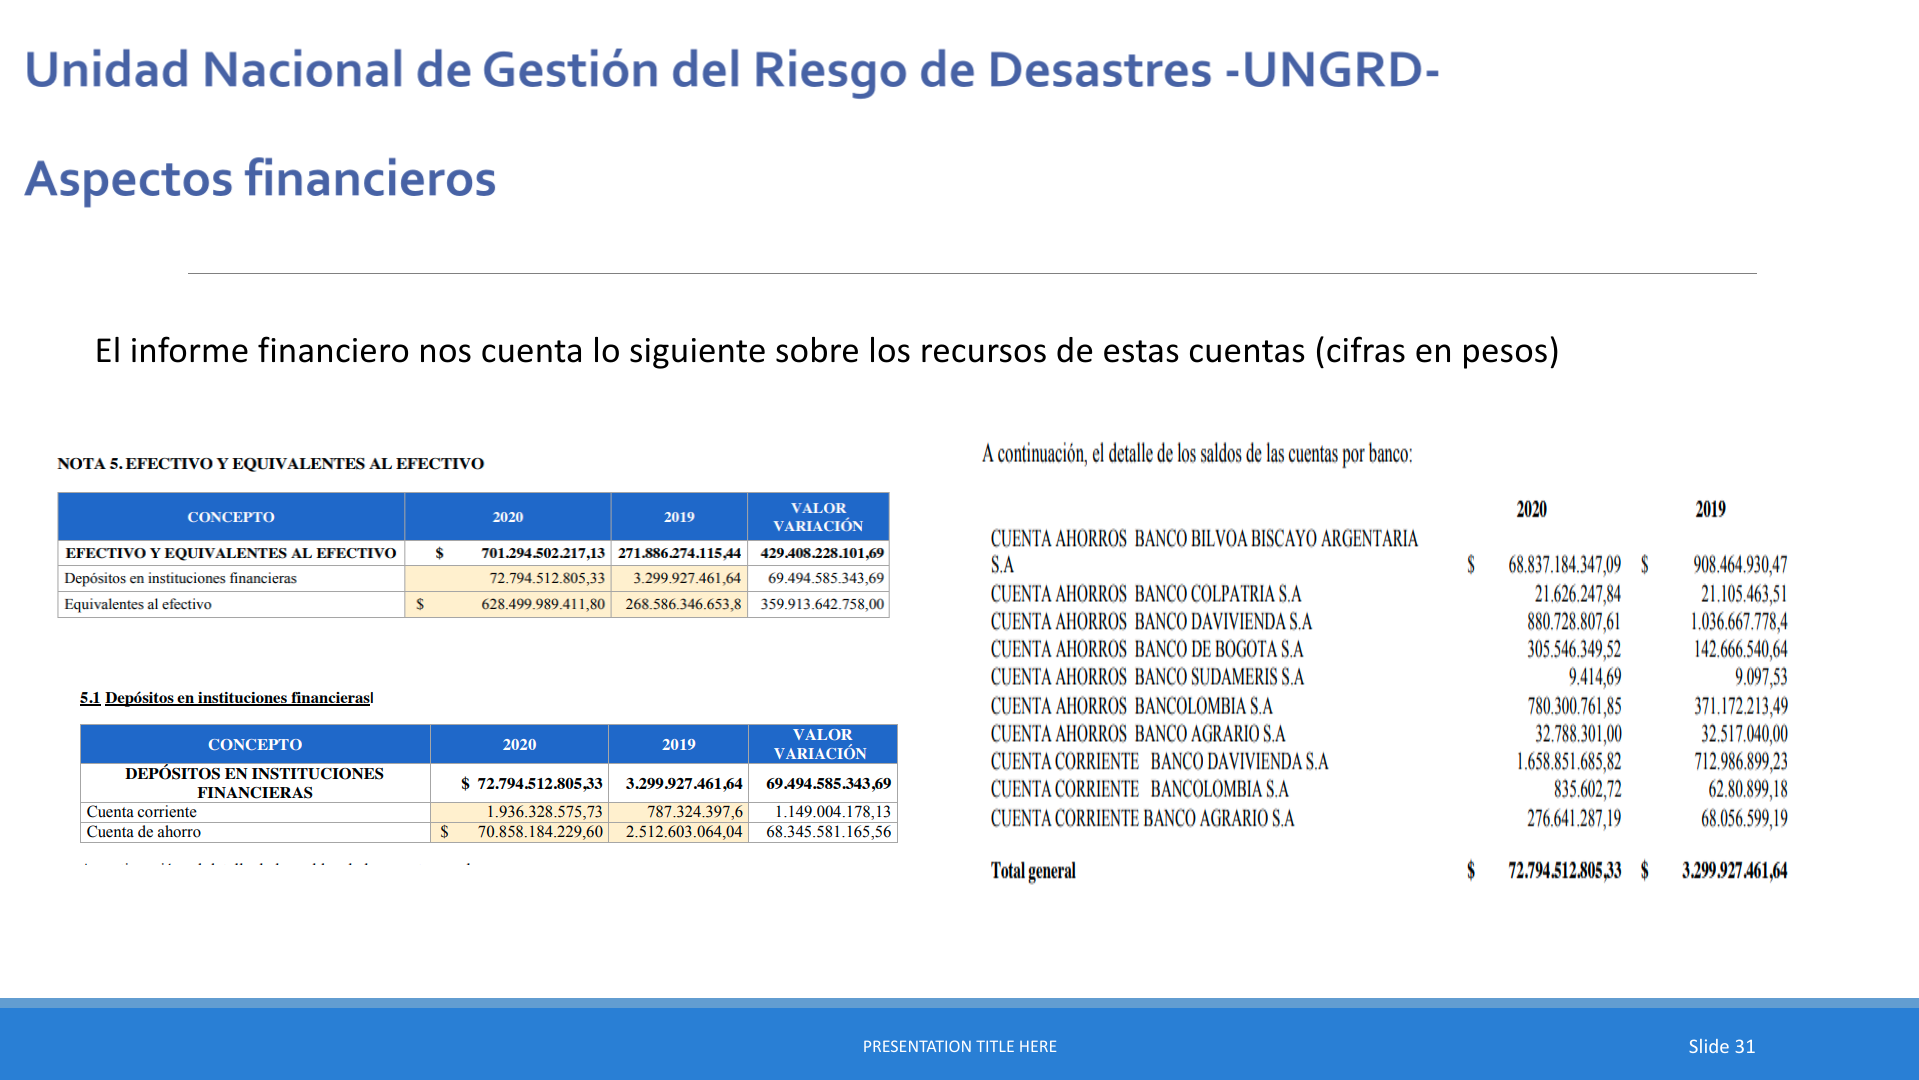1919x1080 pixels.
Task: Click the value 276.641.287,19
Action: click(1574, 820)
